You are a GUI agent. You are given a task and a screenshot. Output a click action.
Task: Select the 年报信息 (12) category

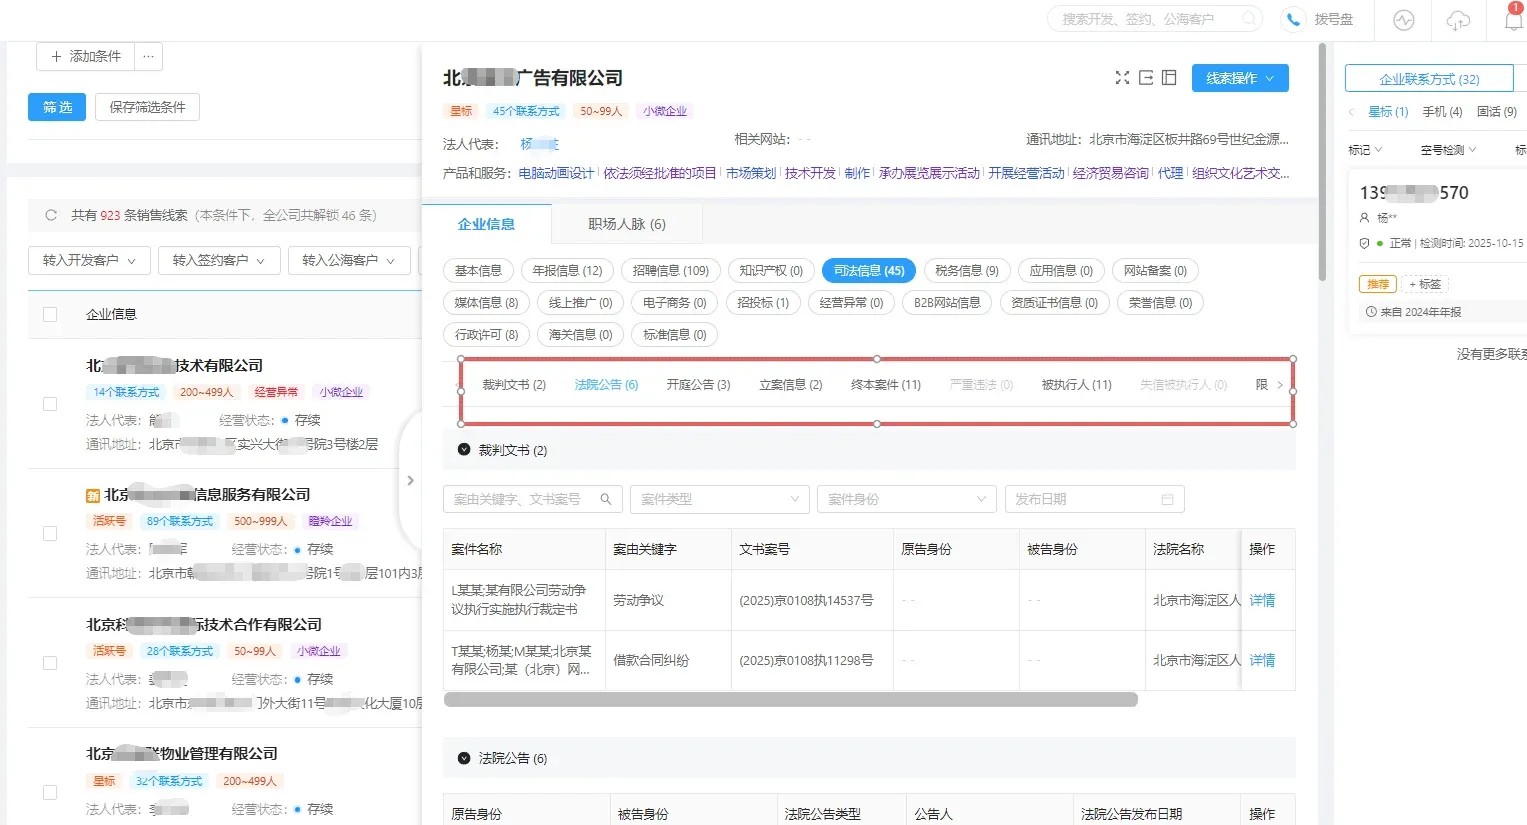click(567, 271)
